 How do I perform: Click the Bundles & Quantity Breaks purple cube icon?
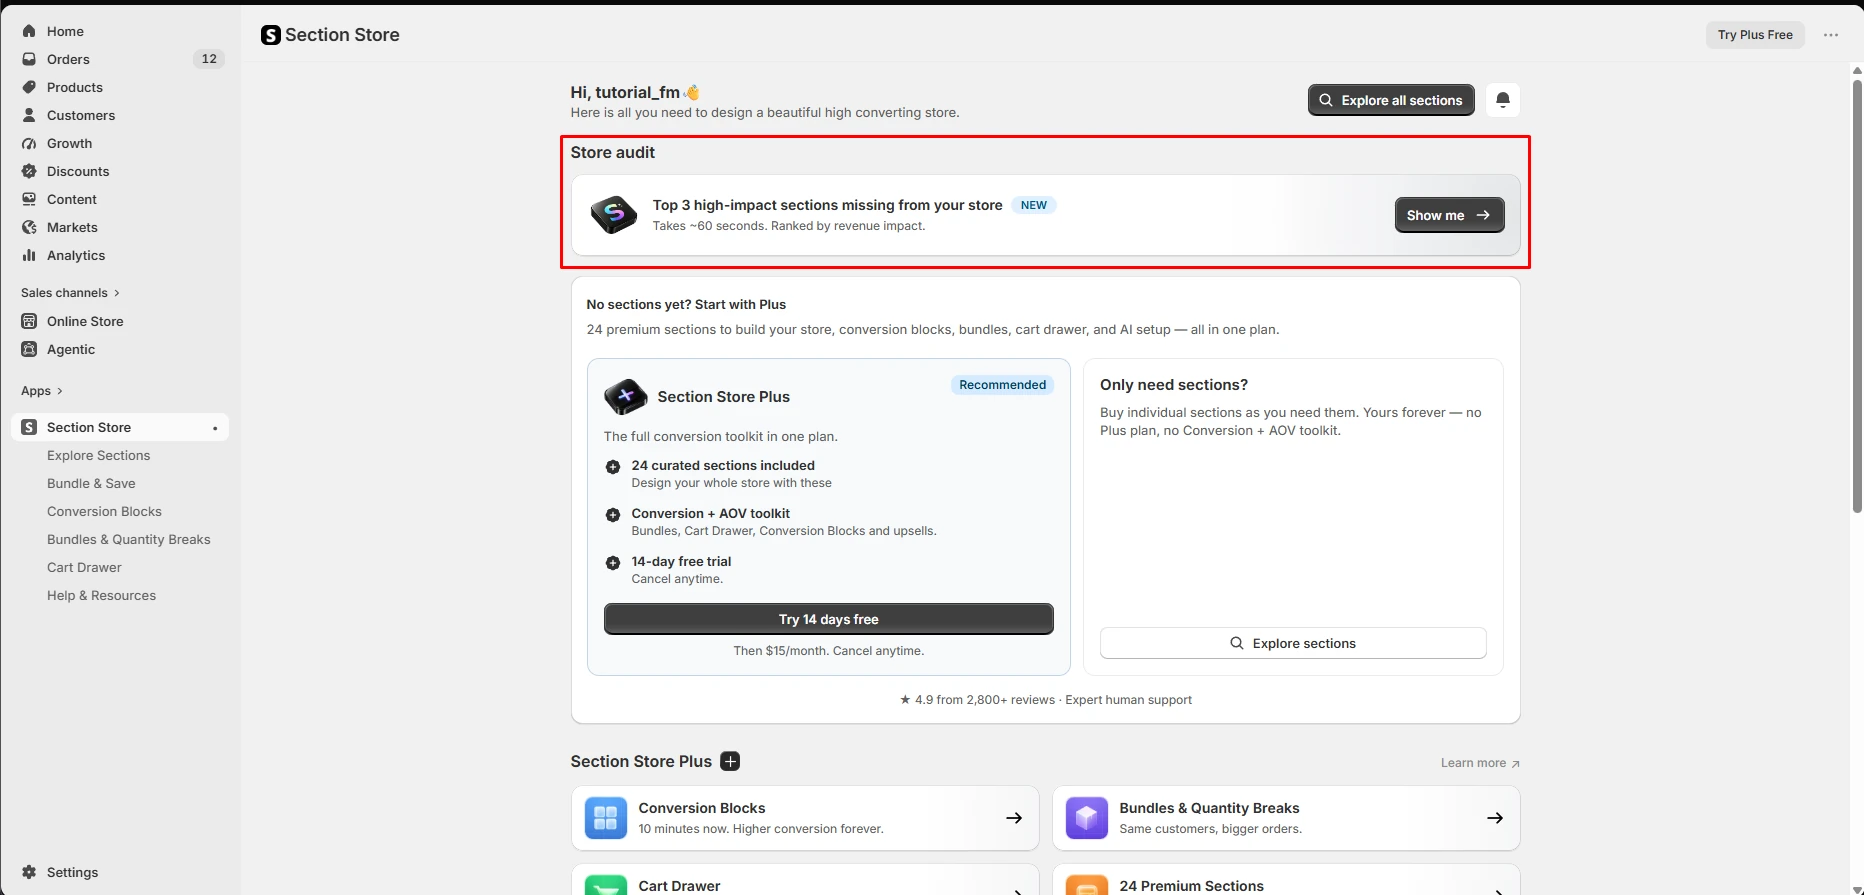[x=1087, y=818]
